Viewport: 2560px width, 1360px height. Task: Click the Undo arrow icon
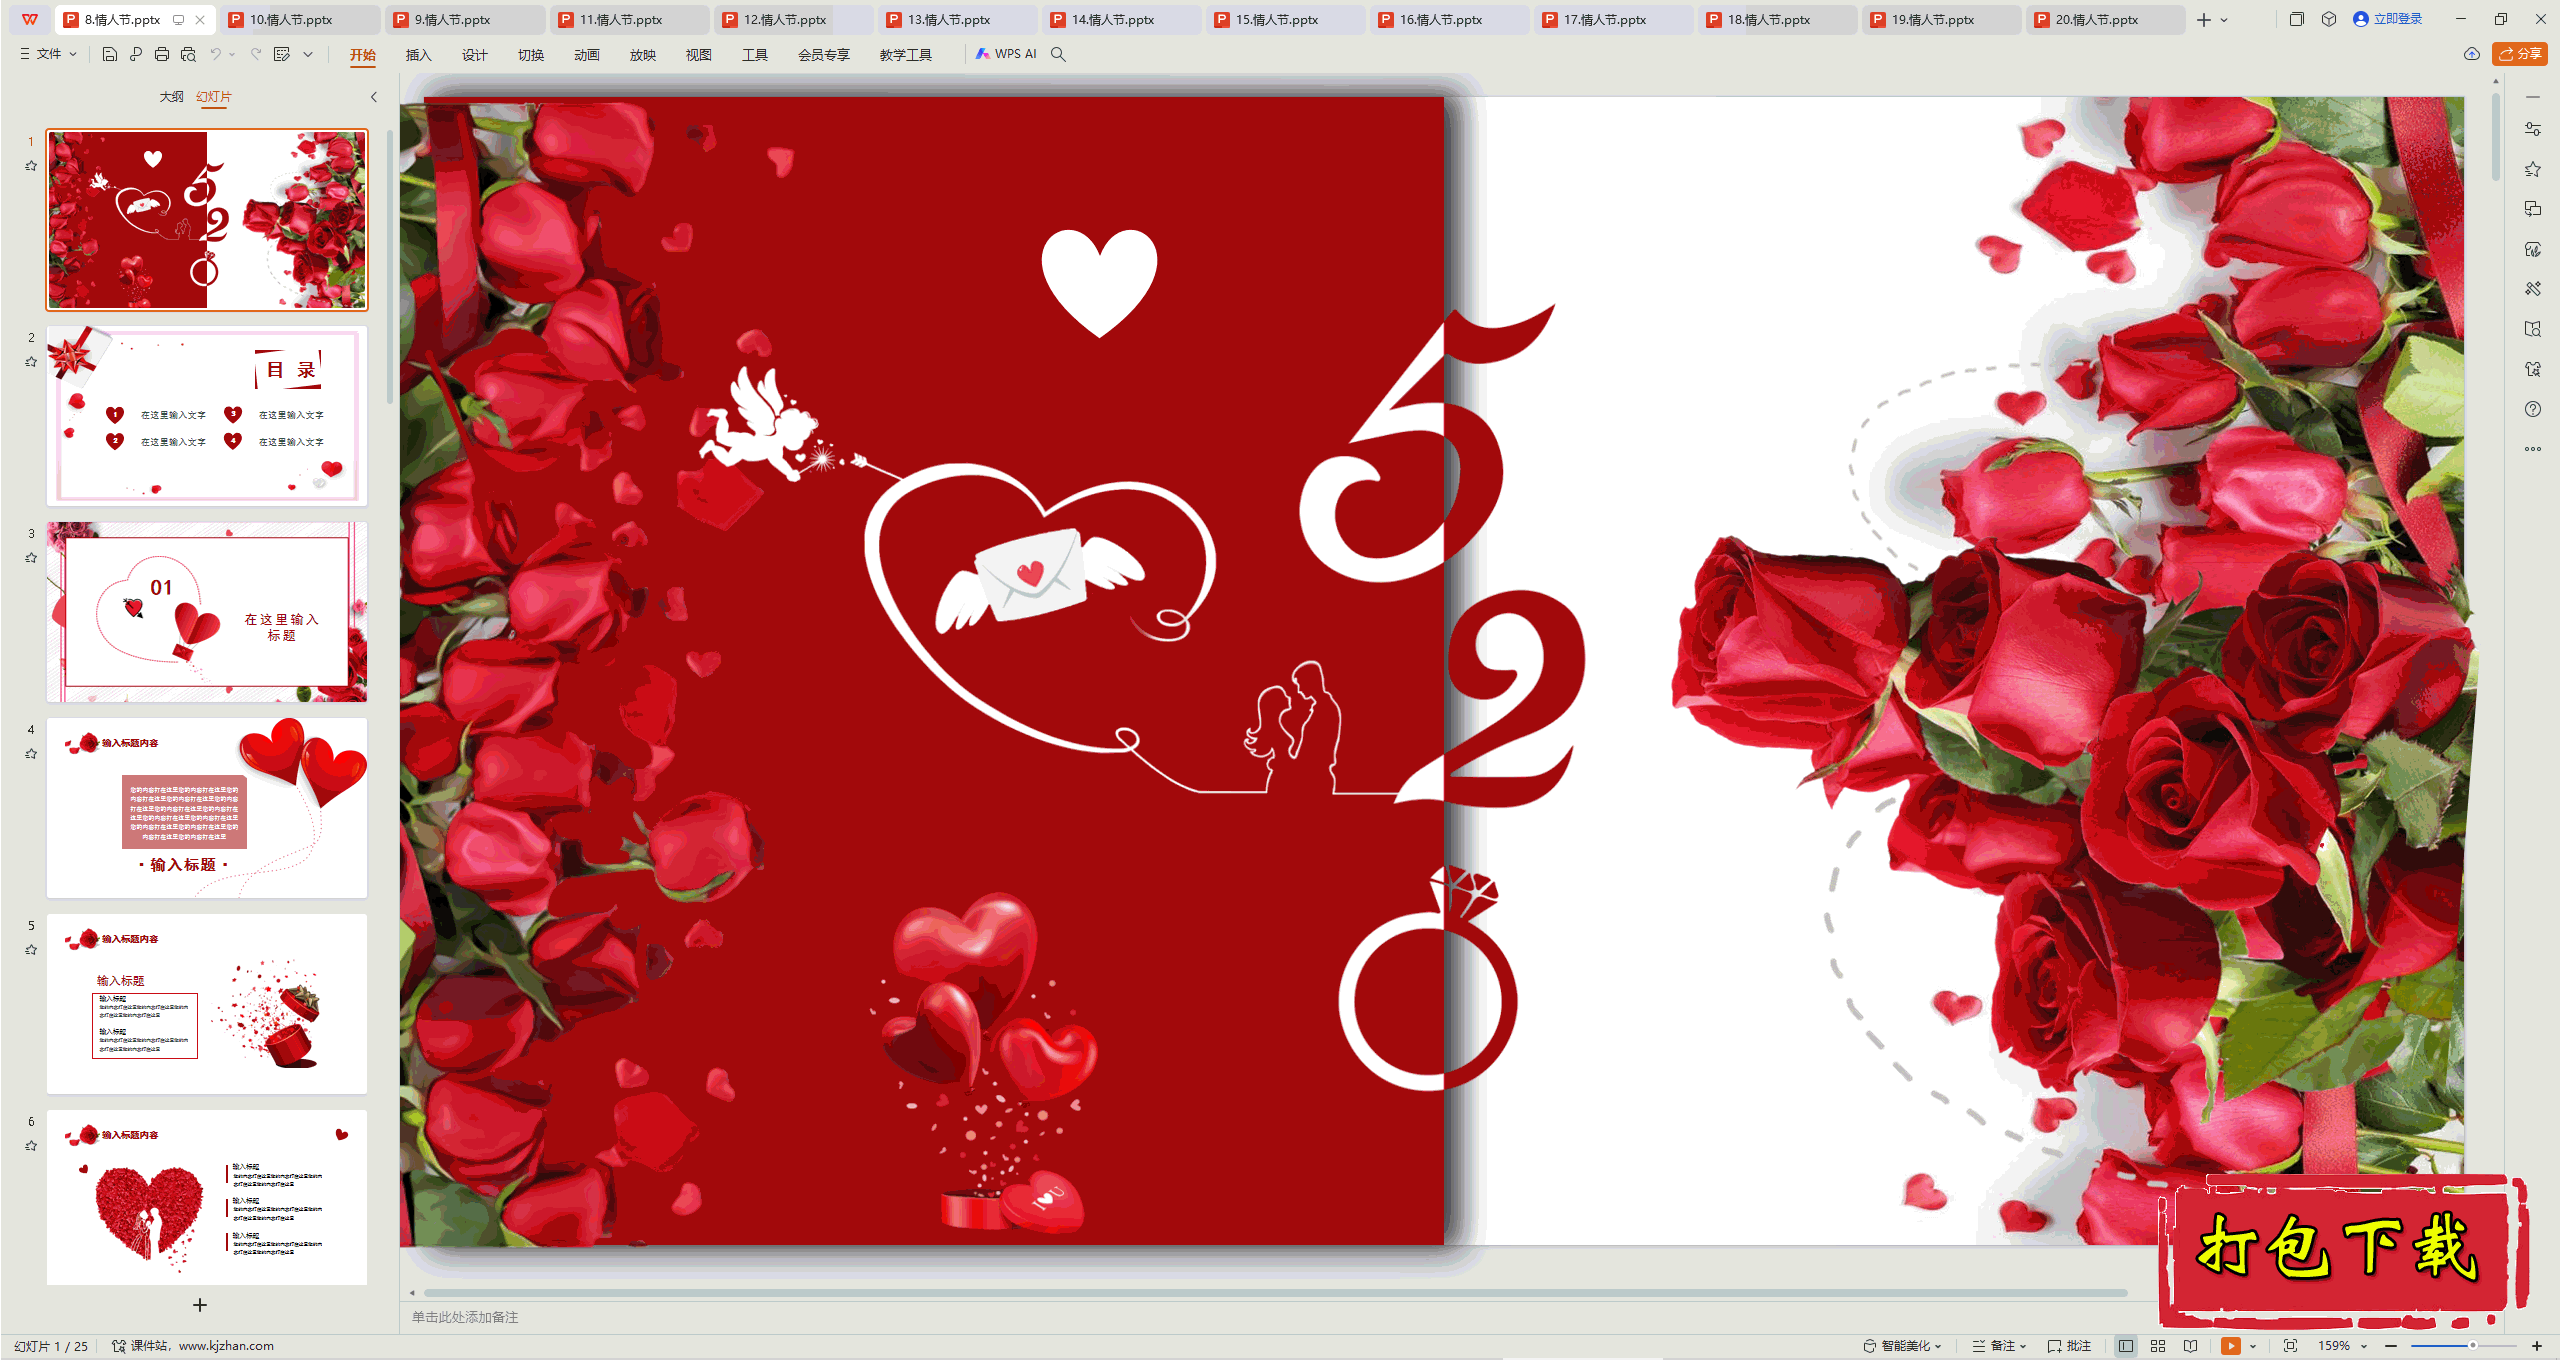(215, 54)
